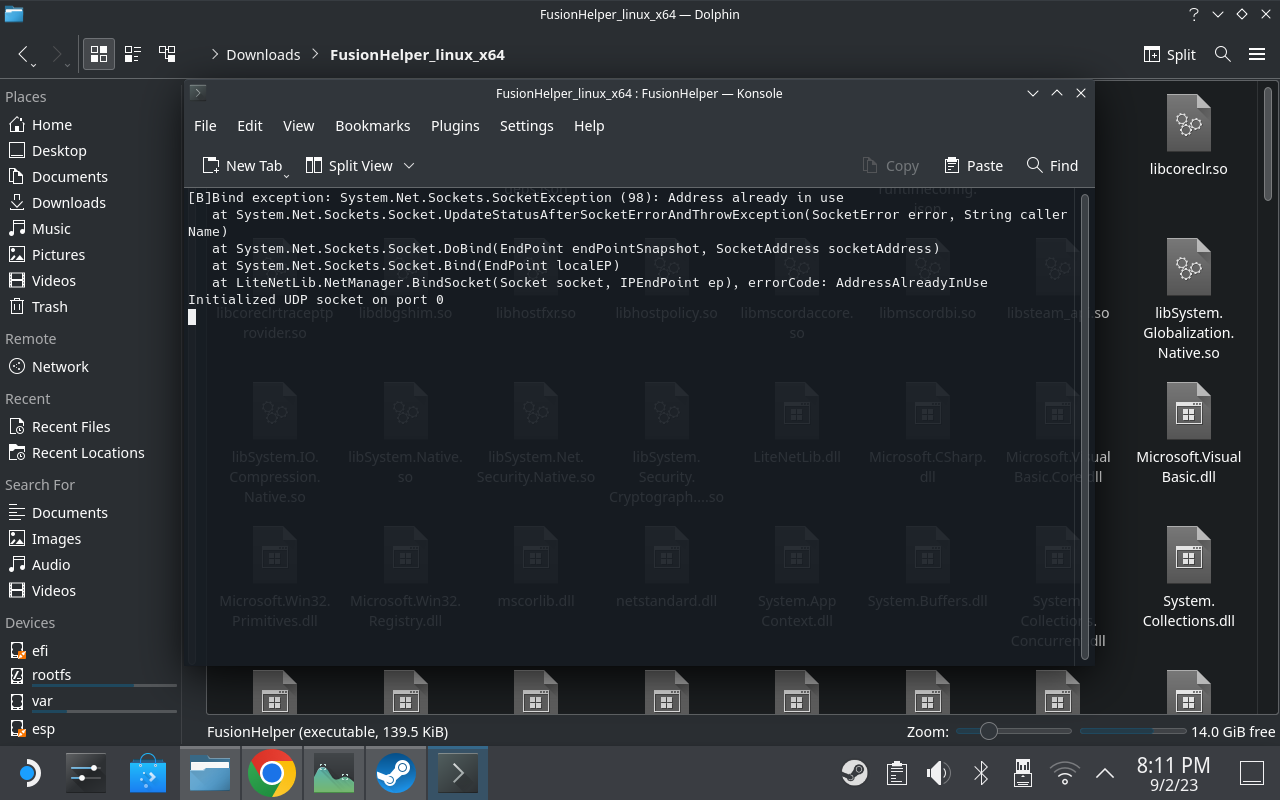Expand breadcrumb chevron before Downloads
The image size is (1280, 800).
(x=214, y=55)
